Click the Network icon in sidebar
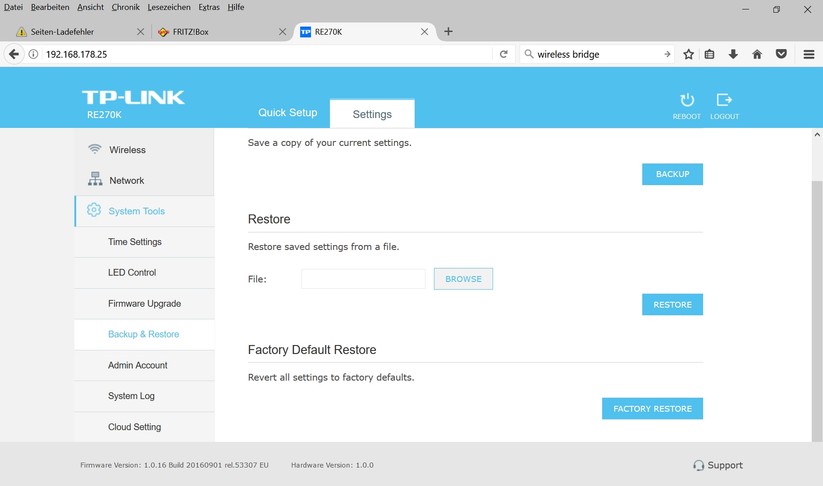823x486 pixels. (95, 180)
